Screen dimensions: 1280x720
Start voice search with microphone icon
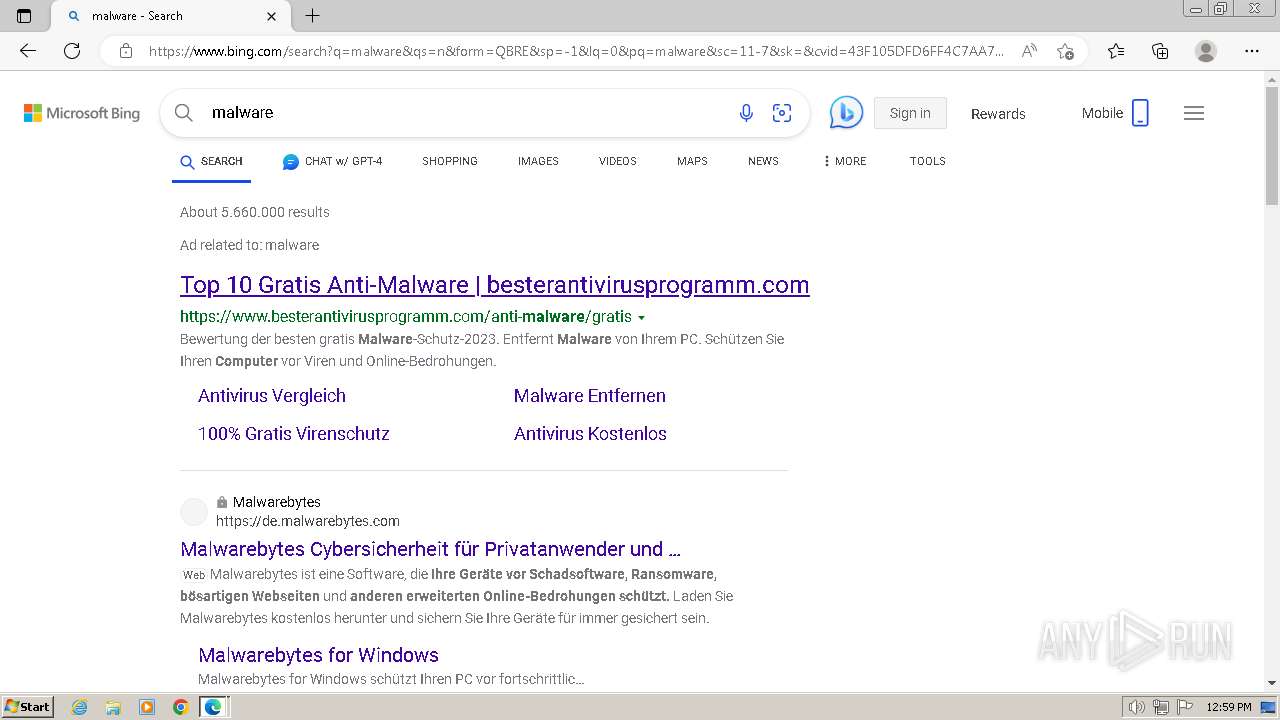tap(746, 113)
